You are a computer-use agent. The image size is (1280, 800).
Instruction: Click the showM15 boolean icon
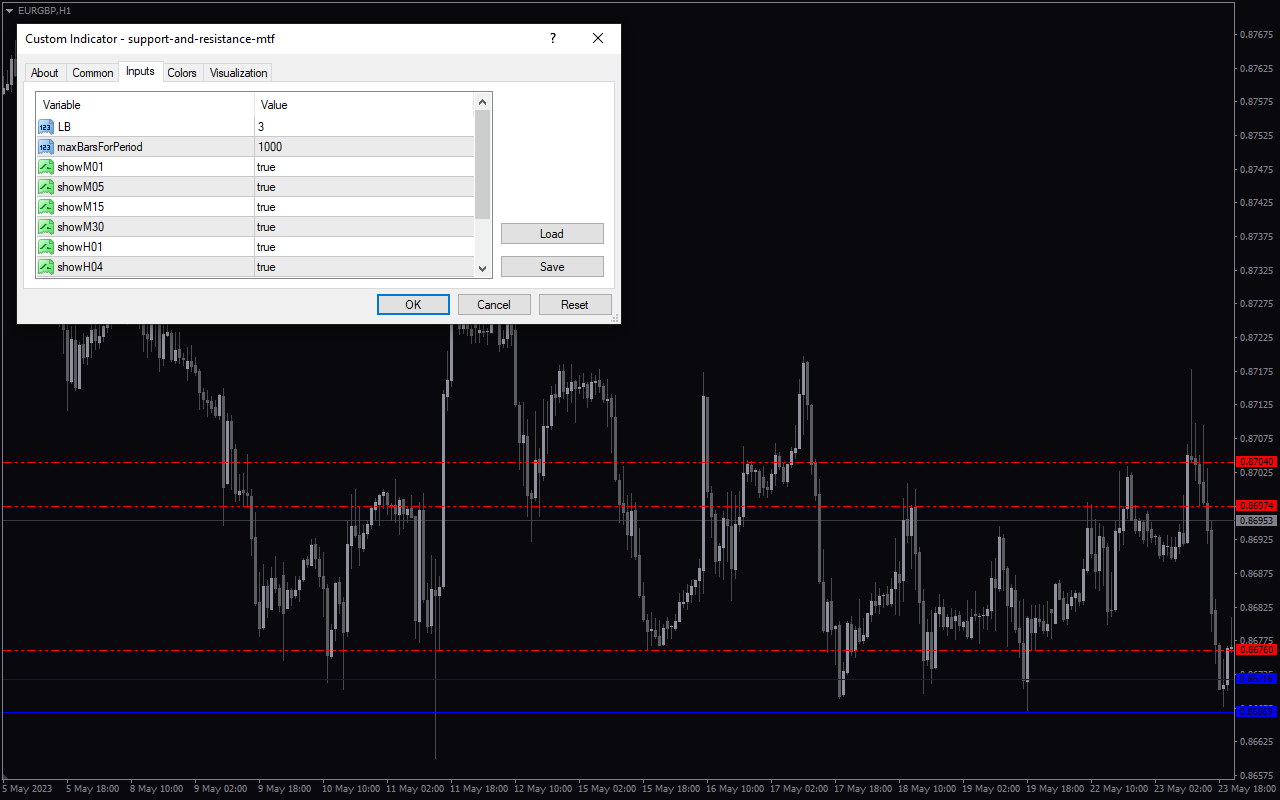click(x=45, y=207)
